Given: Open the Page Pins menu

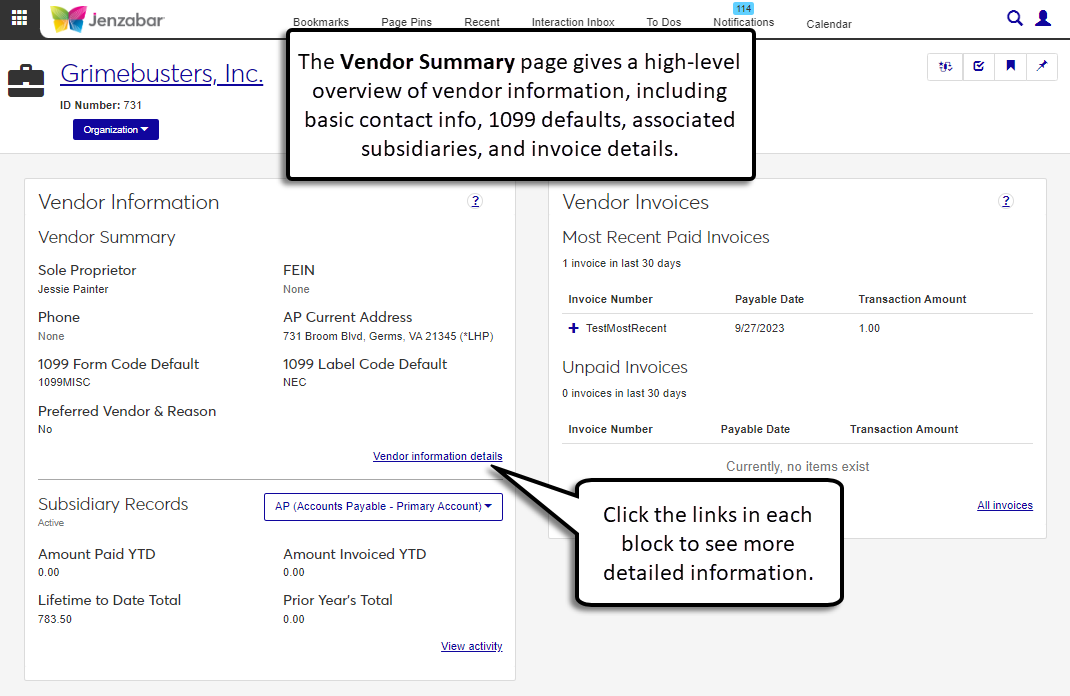Looking at the screenshot, I should (406, 22).
